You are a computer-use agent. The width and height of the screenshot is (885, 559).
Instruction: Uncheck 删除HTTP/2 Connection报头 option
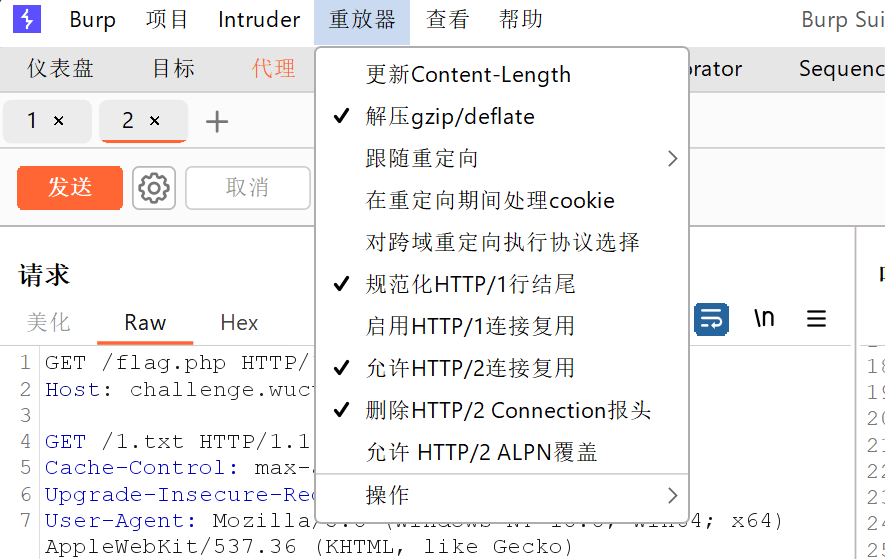(x=502, y=410)
